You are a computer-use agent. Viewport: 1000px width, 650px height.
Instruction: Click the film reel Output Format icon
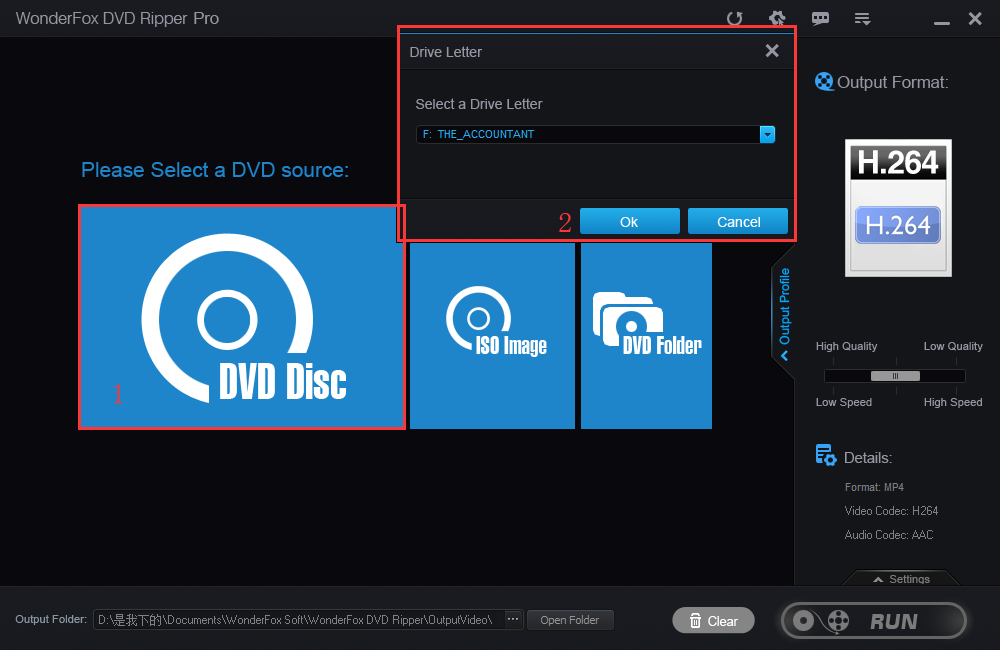(x=824, y=82)
